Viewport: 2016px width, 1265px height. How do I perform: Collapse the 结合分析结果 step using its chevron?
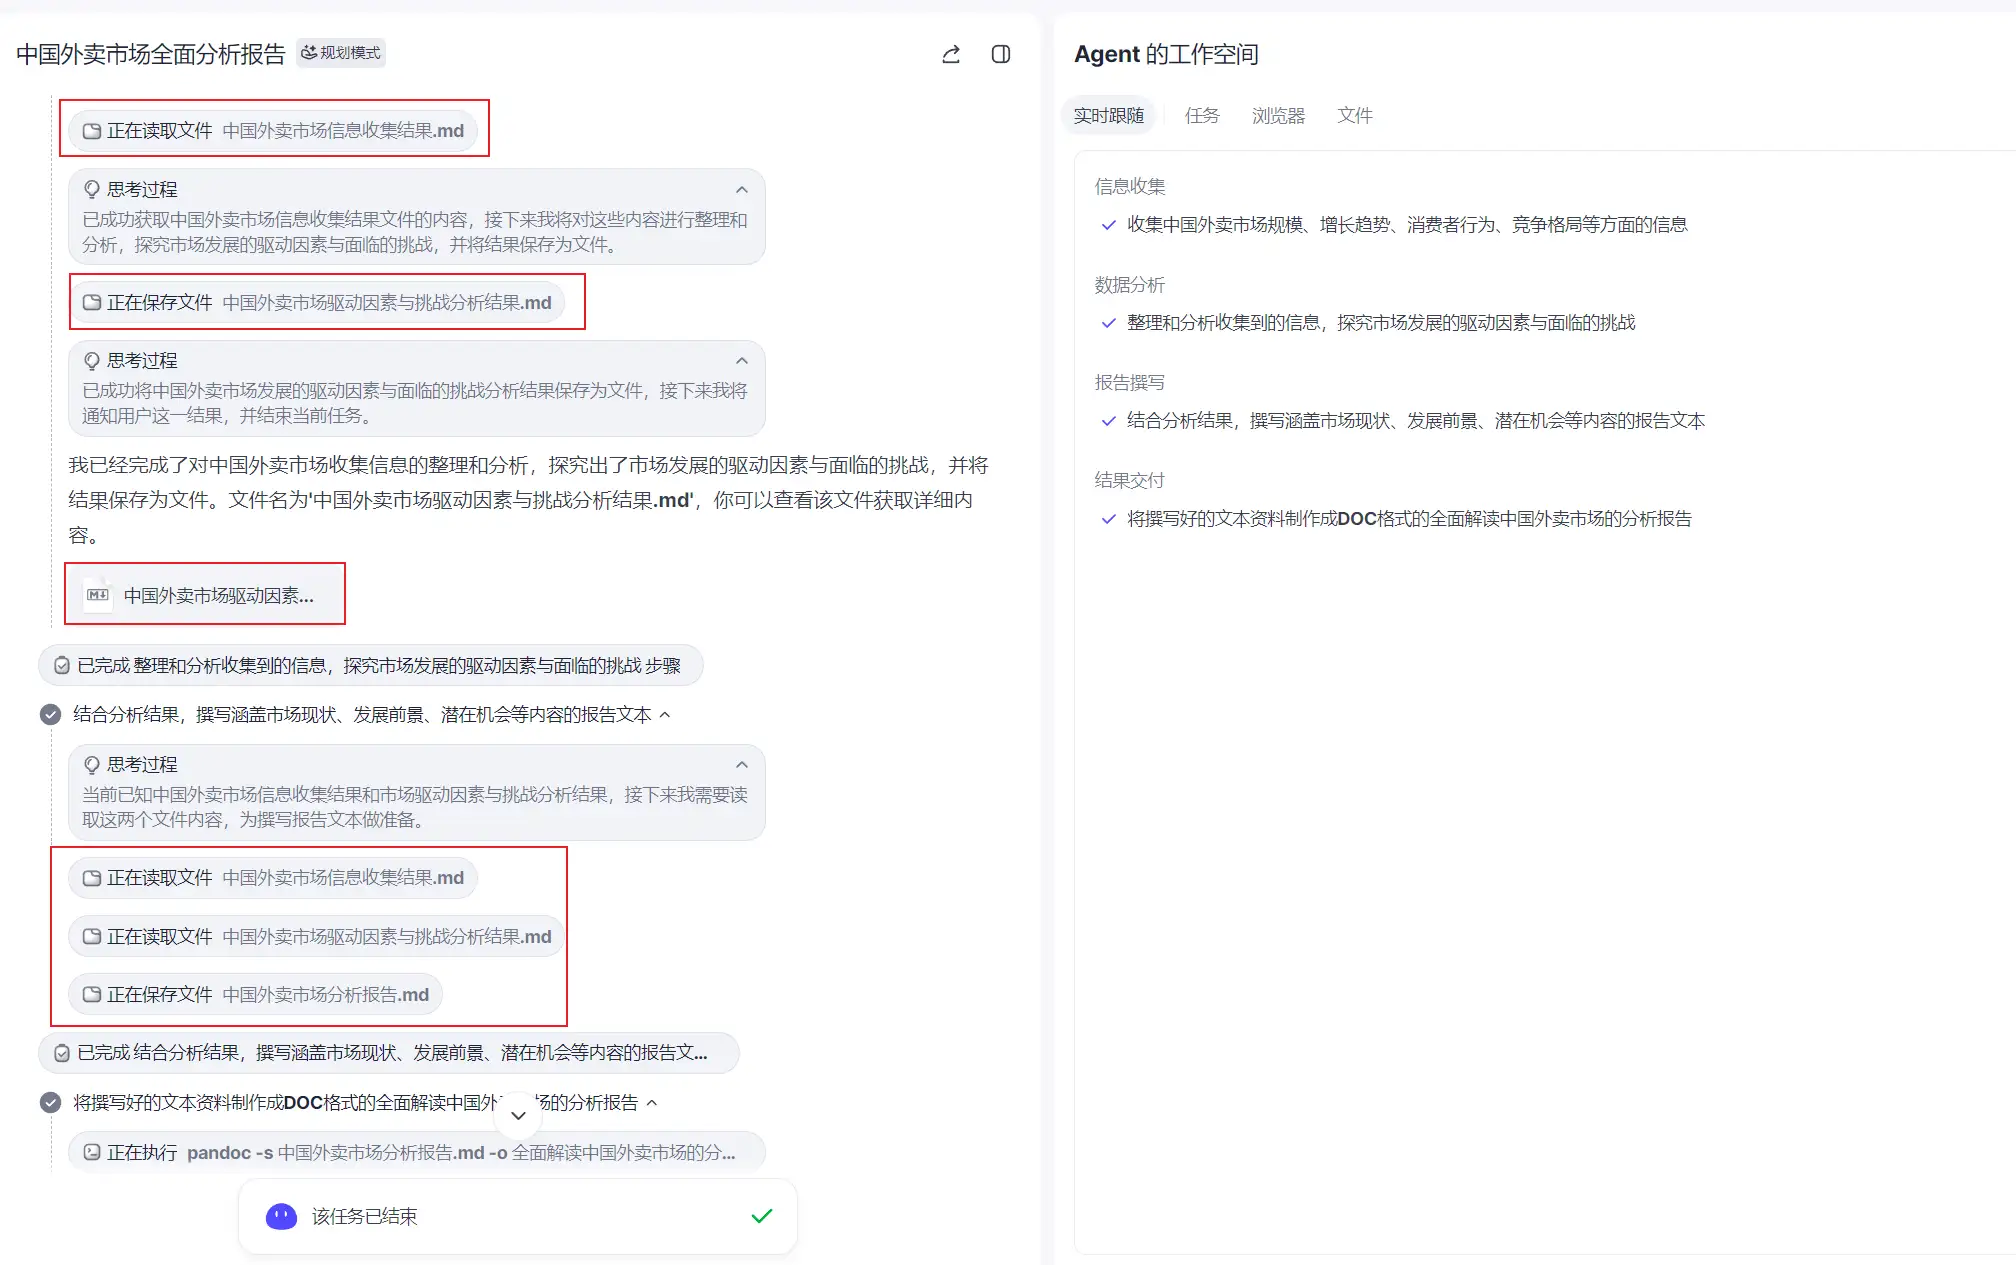(x=665, y=715)
